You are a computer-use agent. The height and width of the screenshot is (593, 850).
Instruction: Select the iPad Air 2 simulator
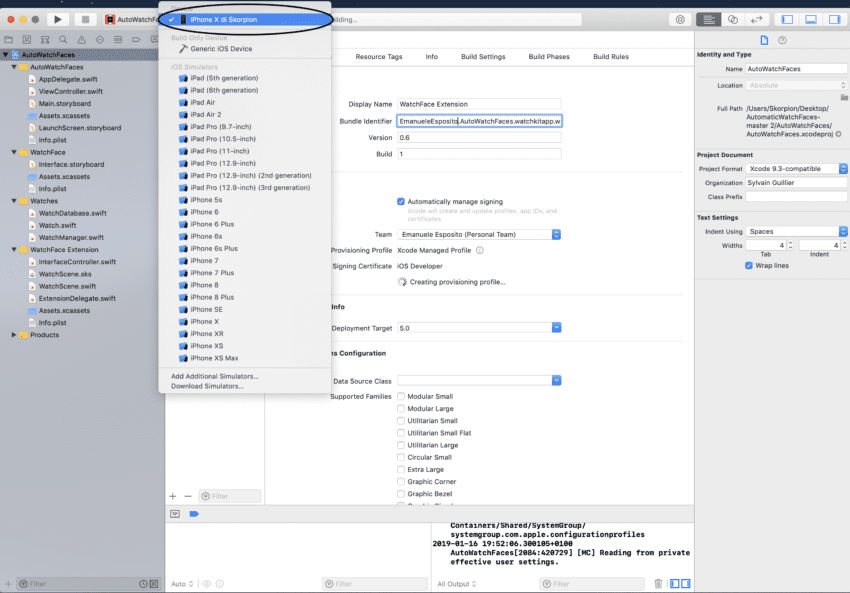tap(245, 114)
